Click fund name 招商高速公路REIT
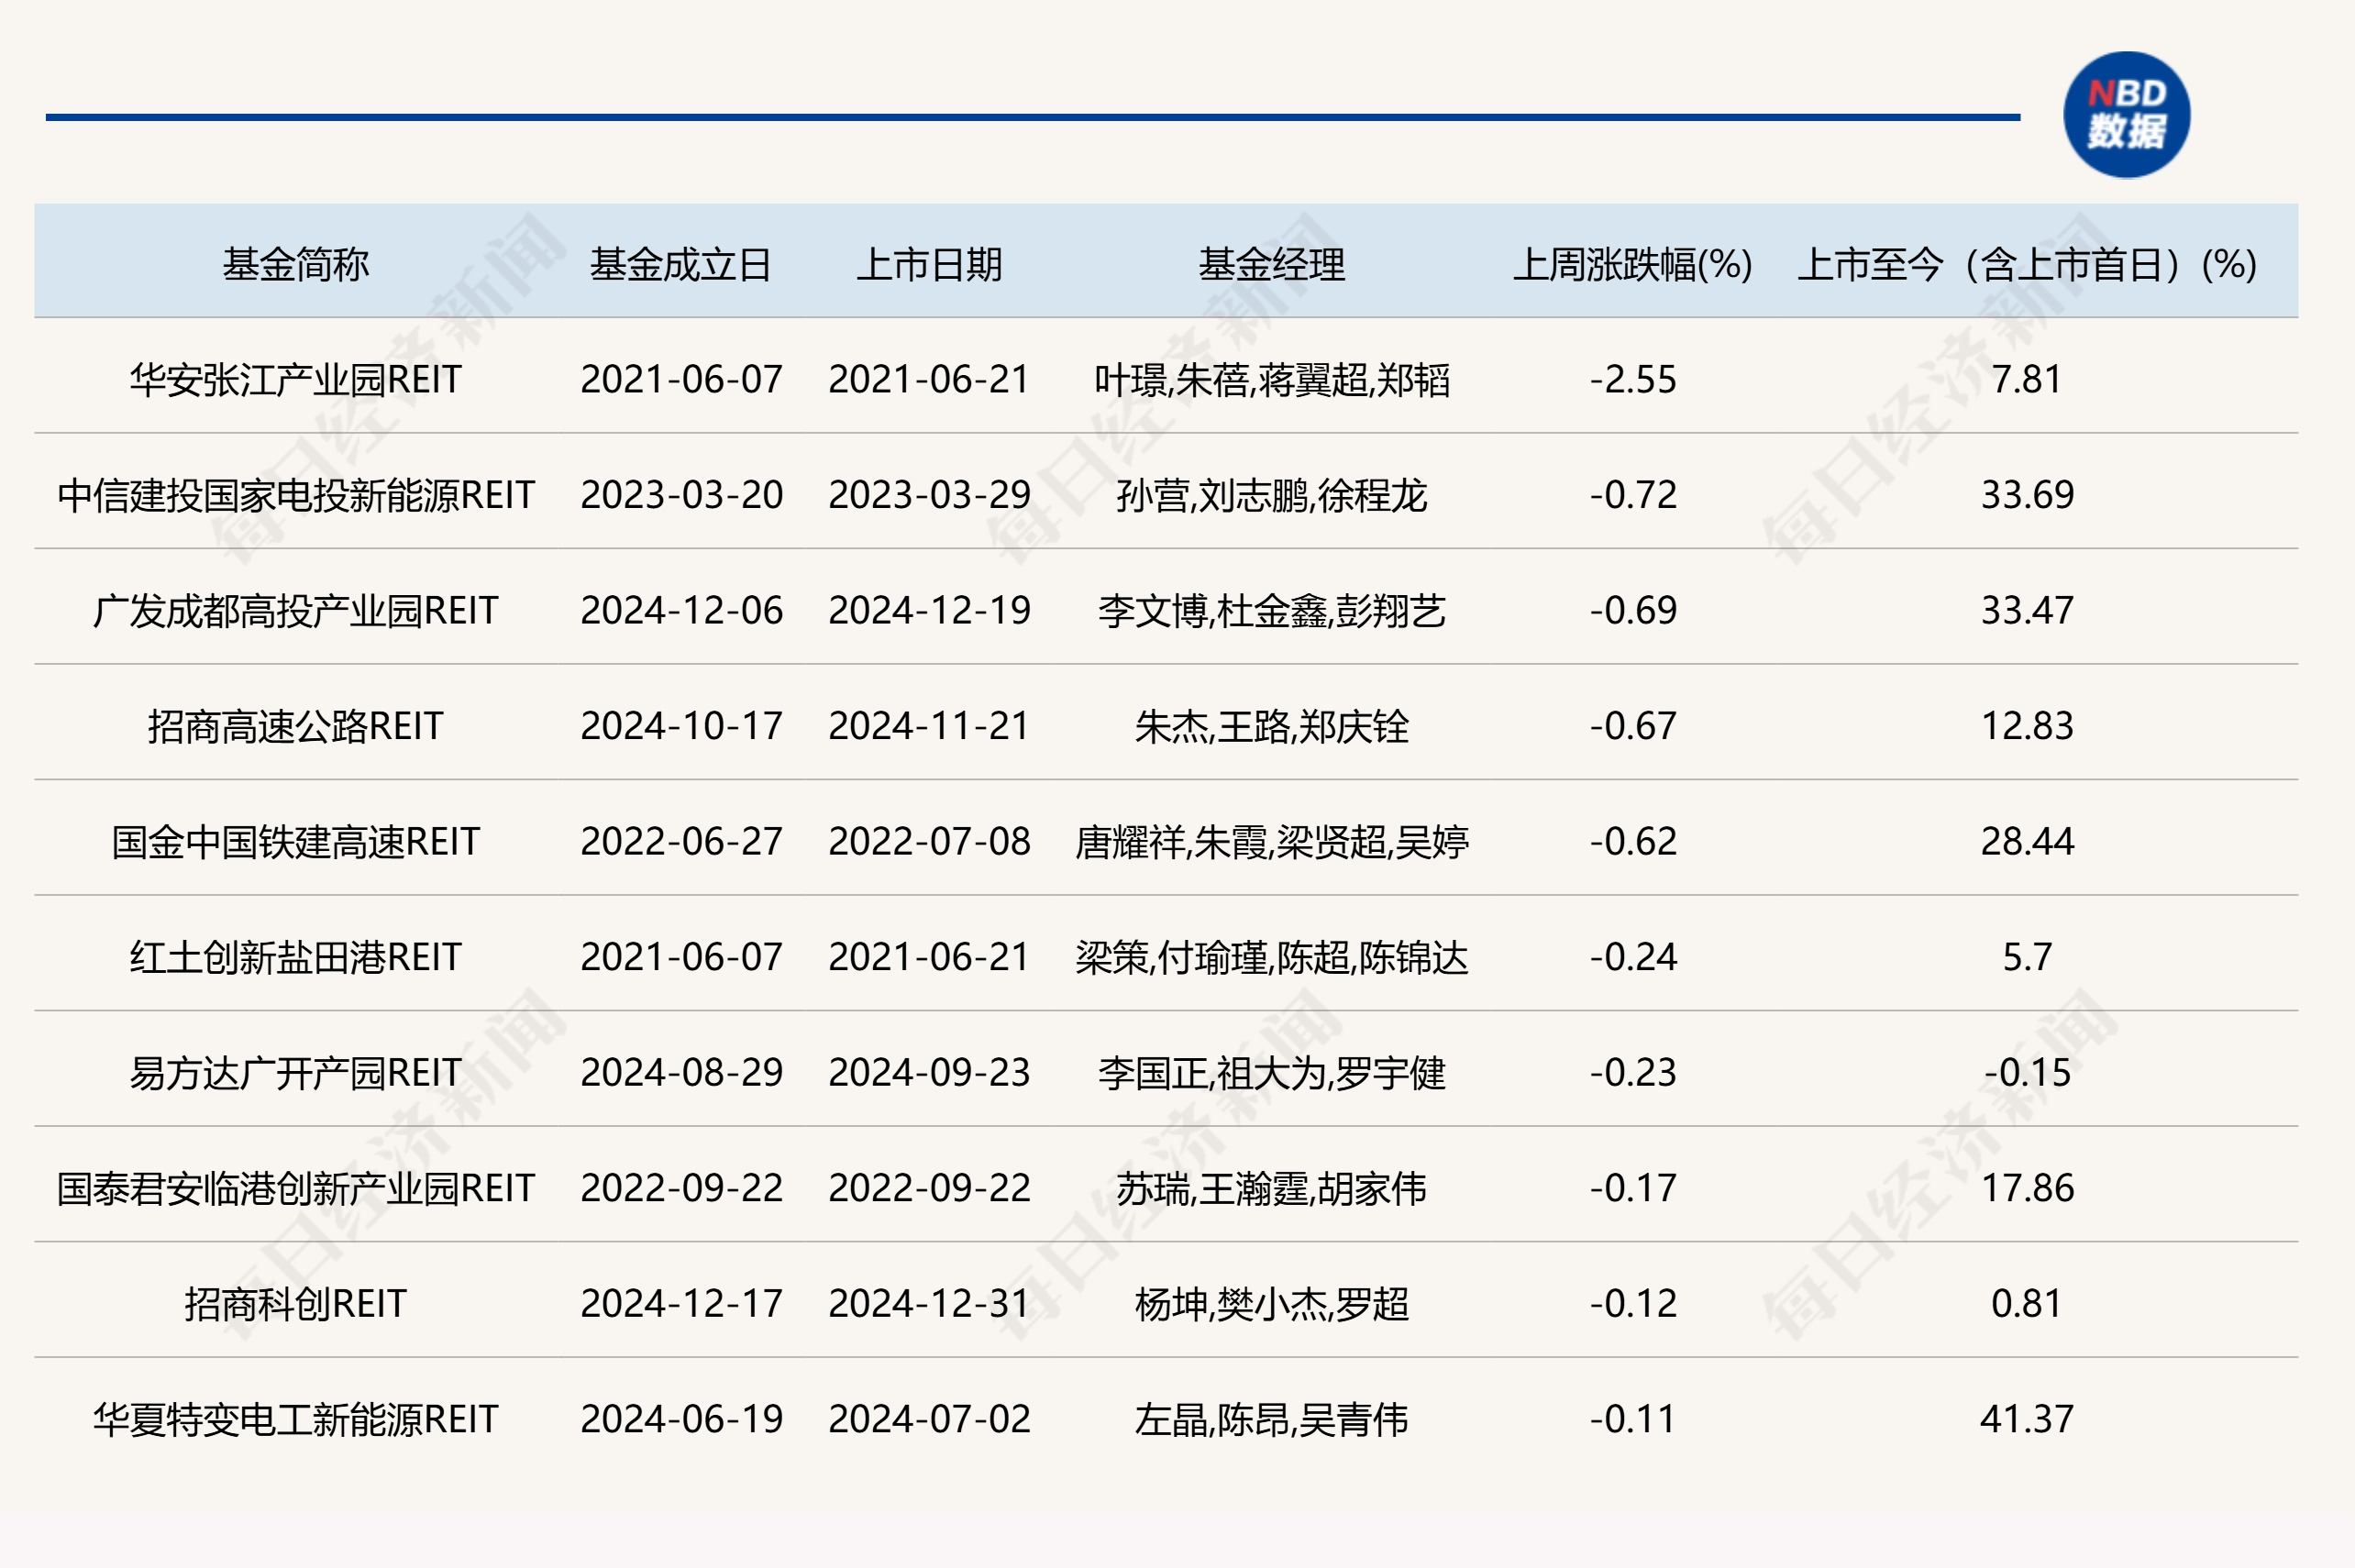 click(295, 726)
